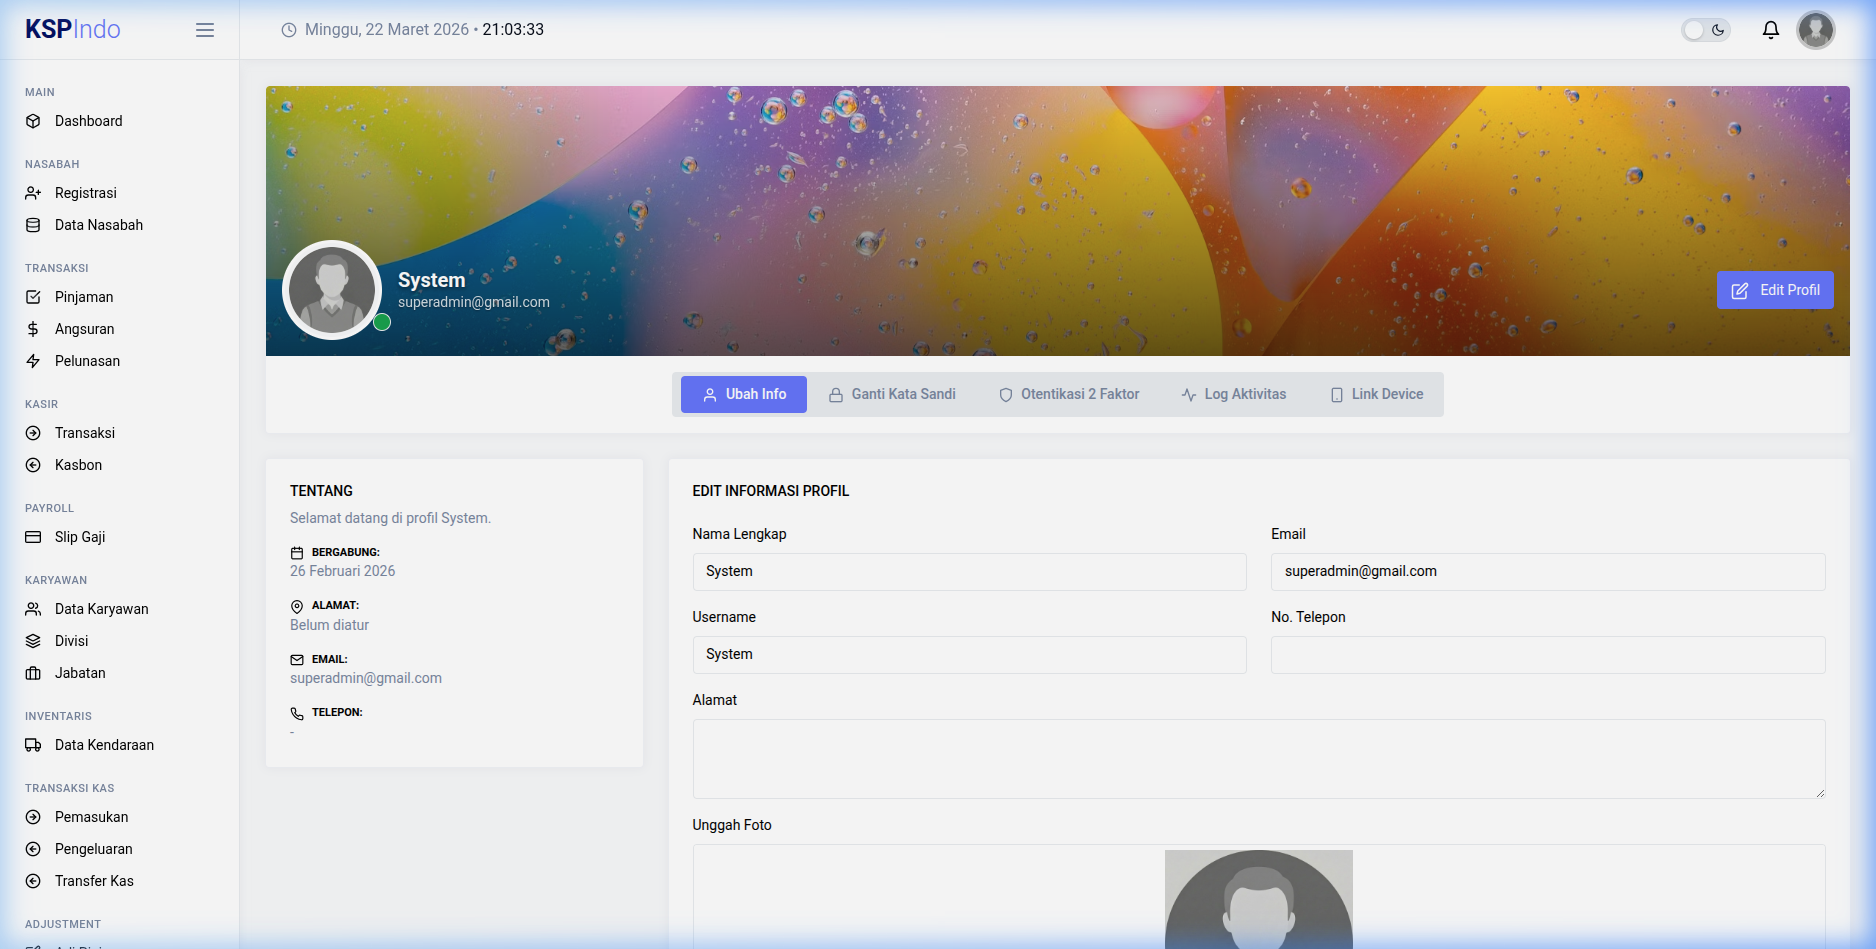The width and height of the screenshot is (1876, 949).
Task: Open Slip Gaji under Payroll
Action: 79,537
